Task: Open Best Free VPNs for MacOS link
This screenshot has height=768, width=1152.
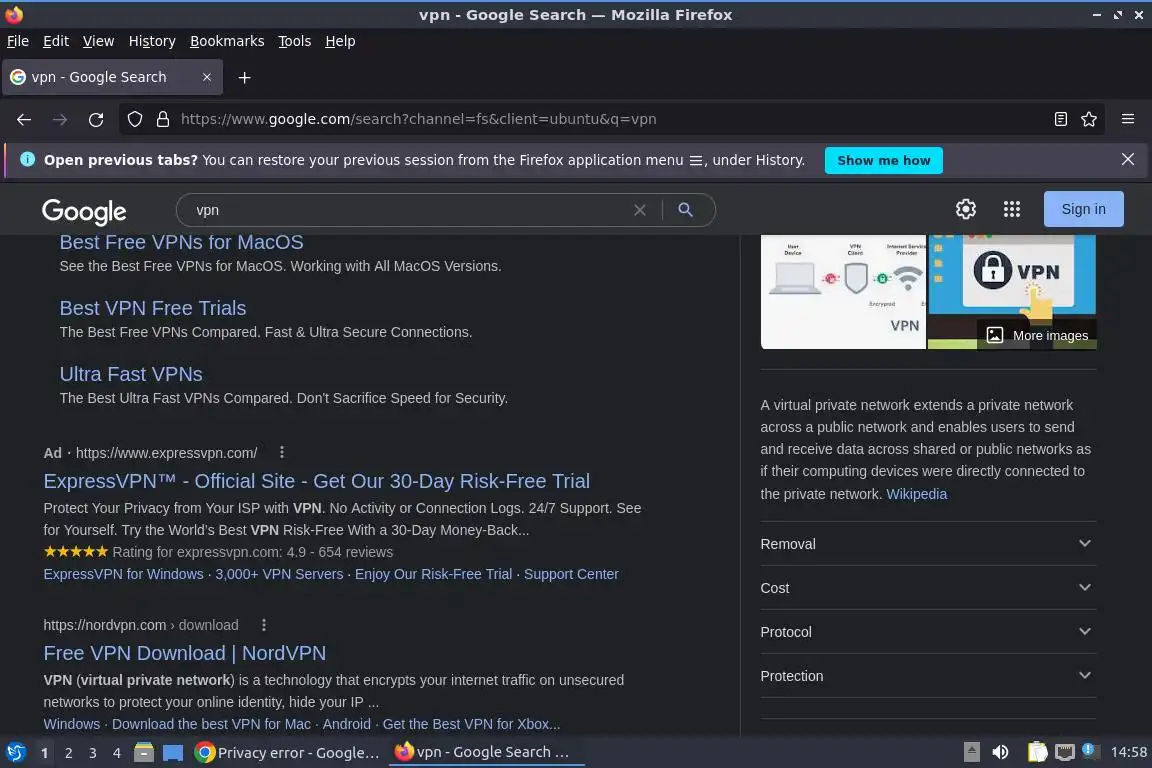Action: 181,243
